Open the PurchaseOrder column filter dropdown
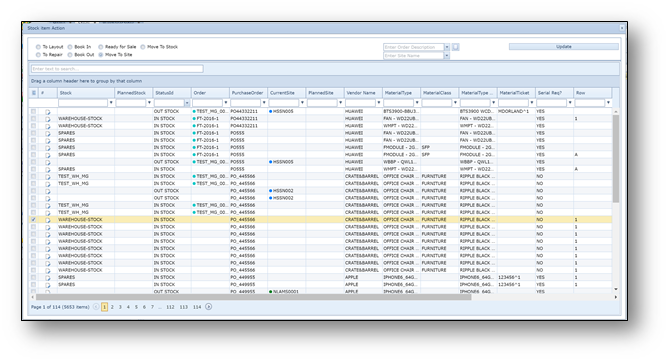This screenshot has height=363, width=670. 264,102
